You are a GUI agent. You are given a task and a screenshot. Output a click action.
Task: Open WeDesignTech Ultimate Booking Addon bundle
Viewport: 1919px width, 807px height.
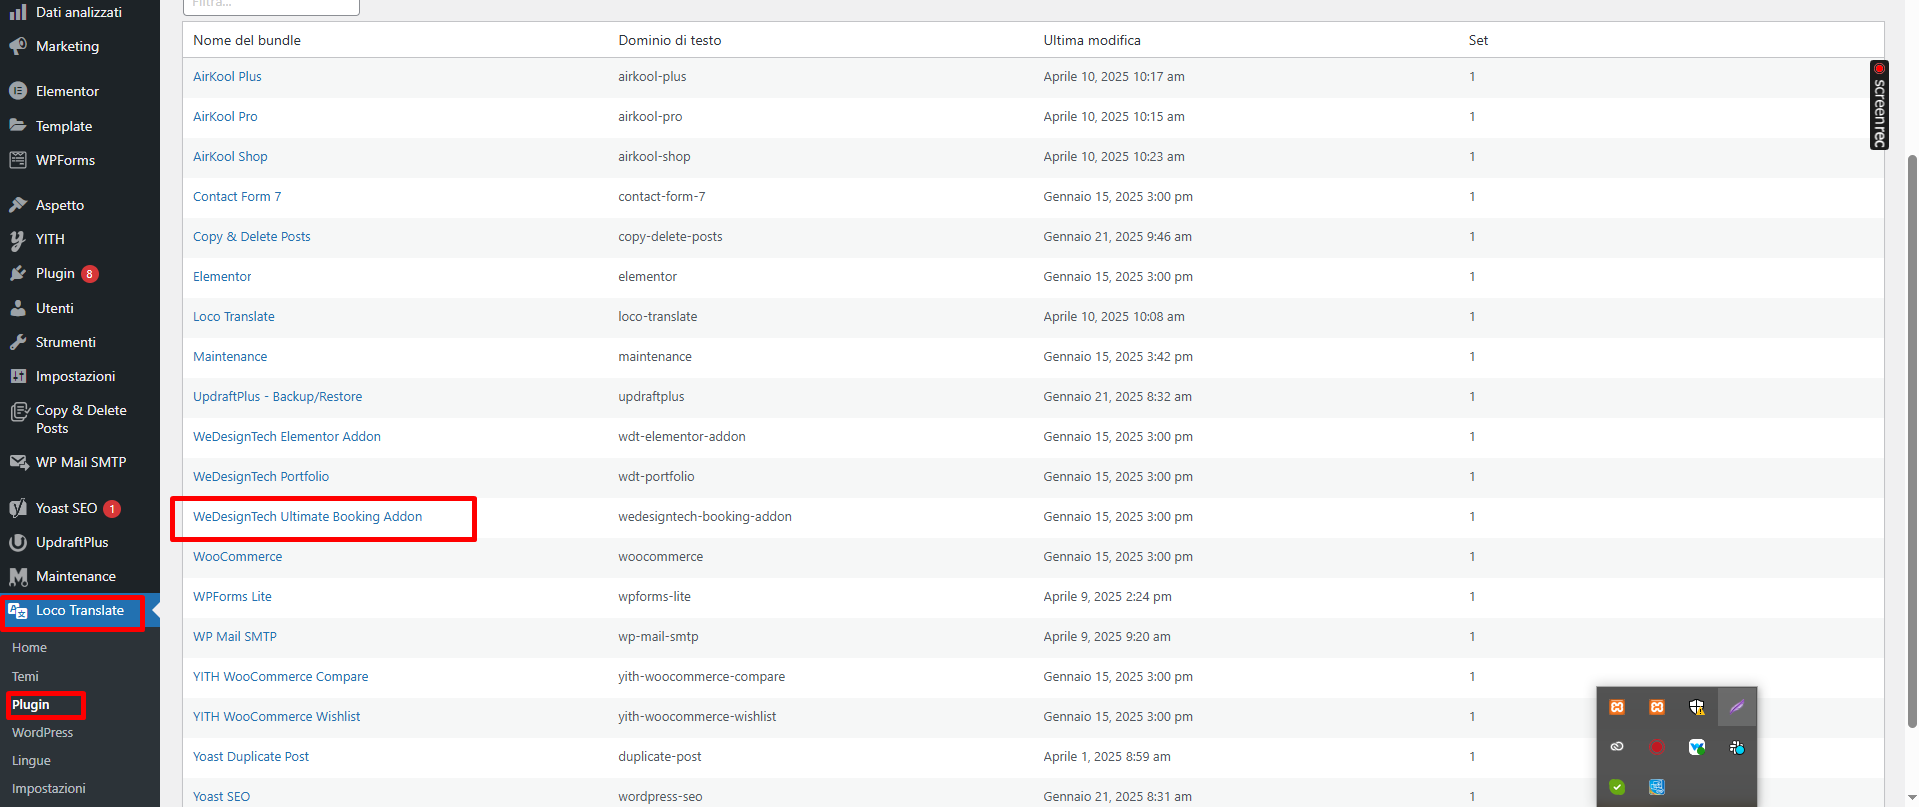coord(308,517)
